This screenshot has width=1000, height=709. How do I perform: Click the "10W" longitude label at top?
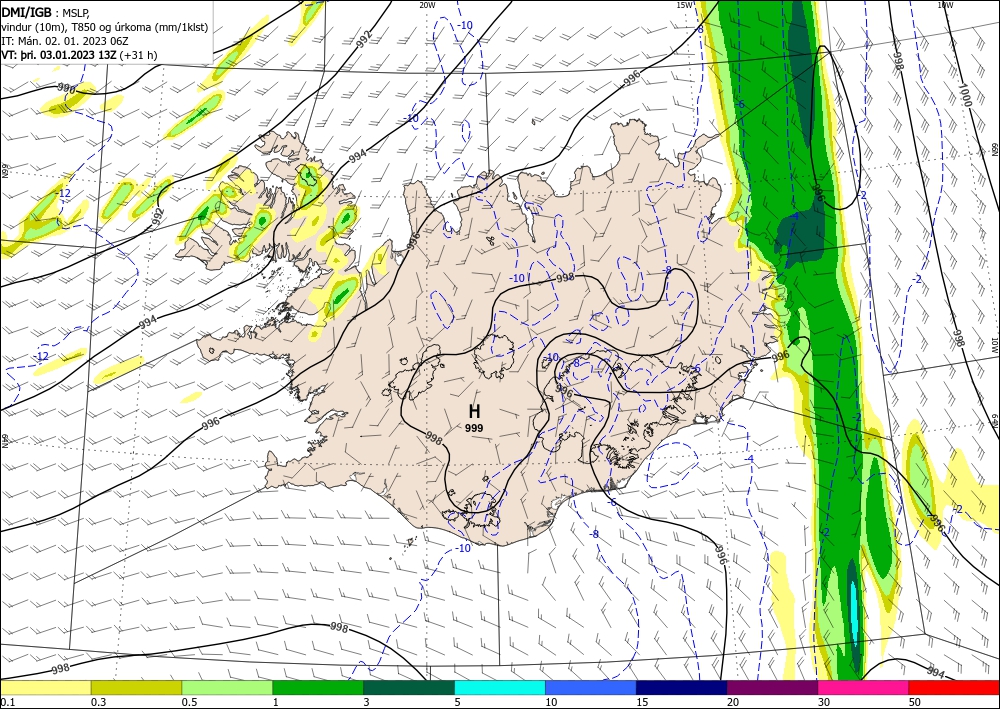tap(945, 5)
